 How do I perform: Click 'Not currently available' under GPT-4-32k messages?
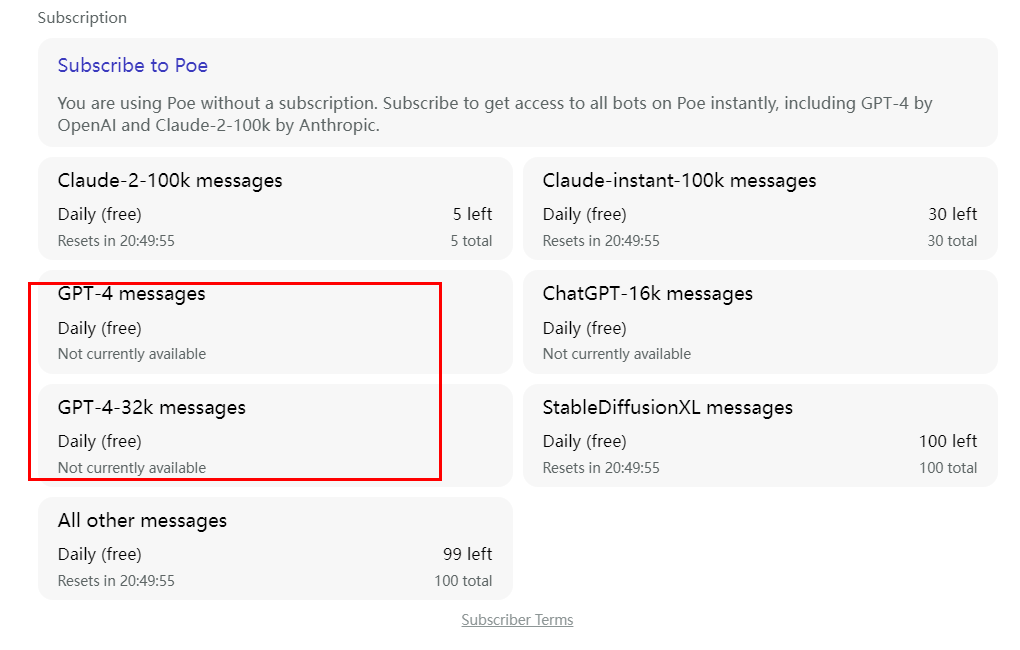tap(132, 468)
